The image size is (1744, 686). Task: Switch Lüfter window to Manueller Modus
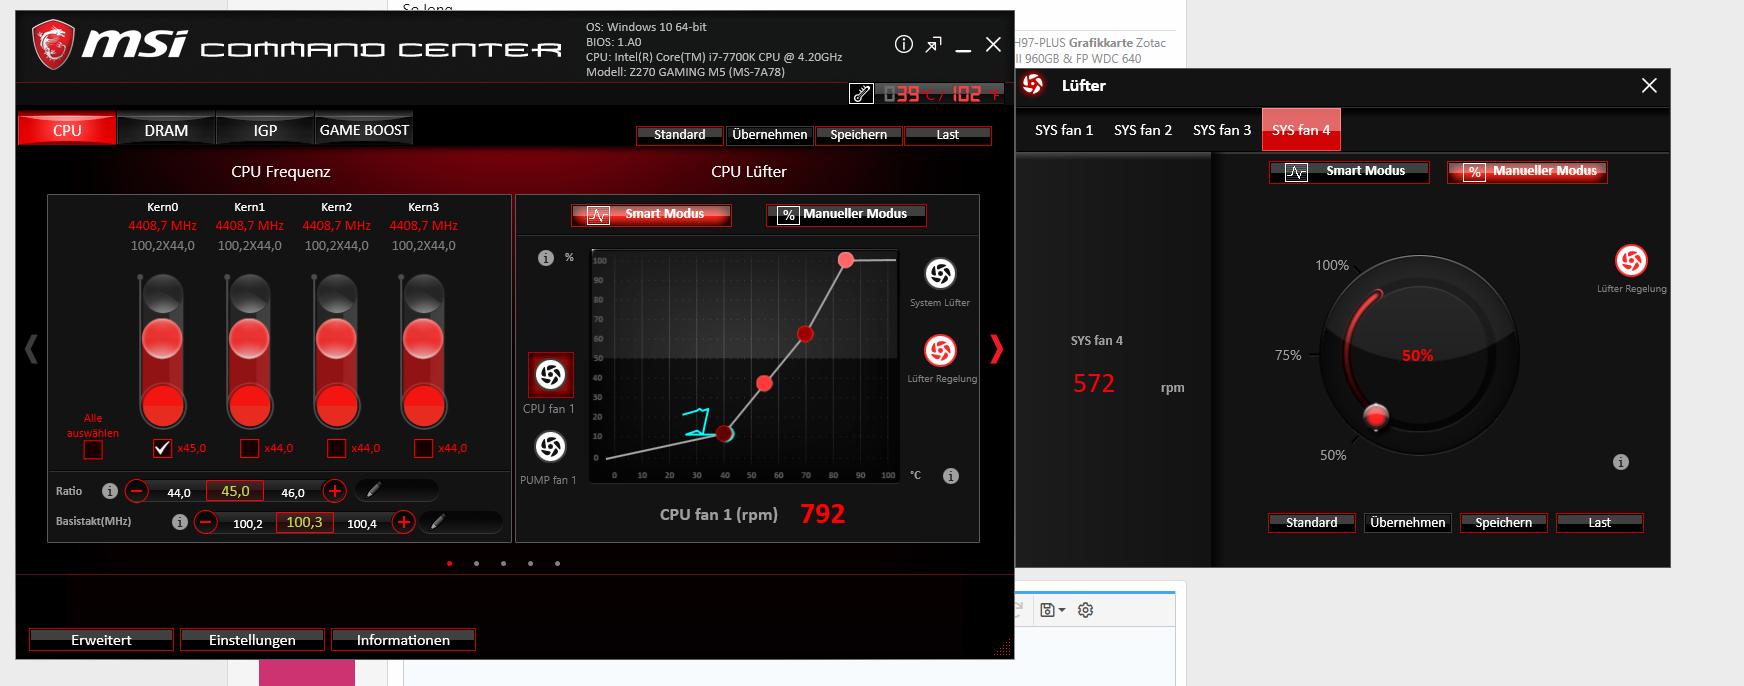[x=1527, y=172]
